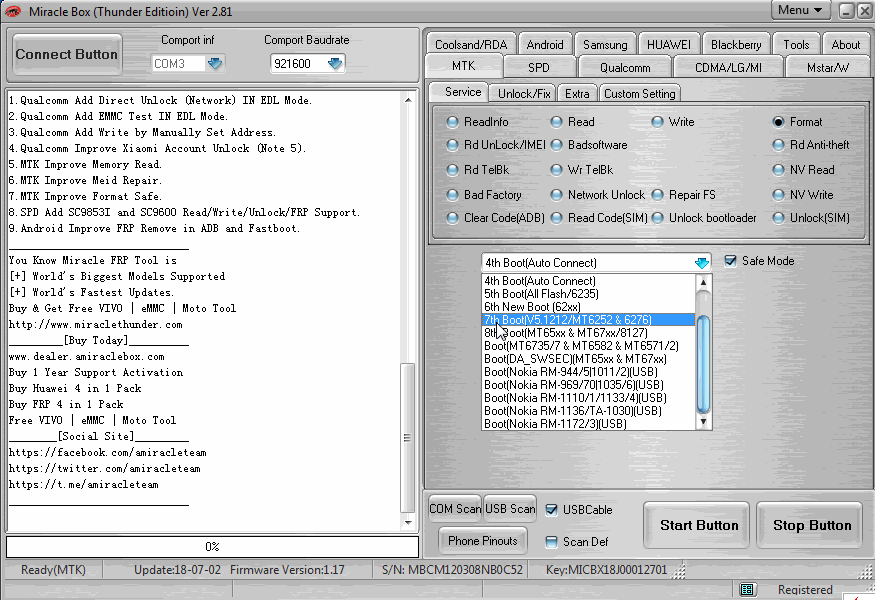The width and height of the screenshot is (875, 600).
Task: Open the Qualcomm tab
Action: (625, 68)
